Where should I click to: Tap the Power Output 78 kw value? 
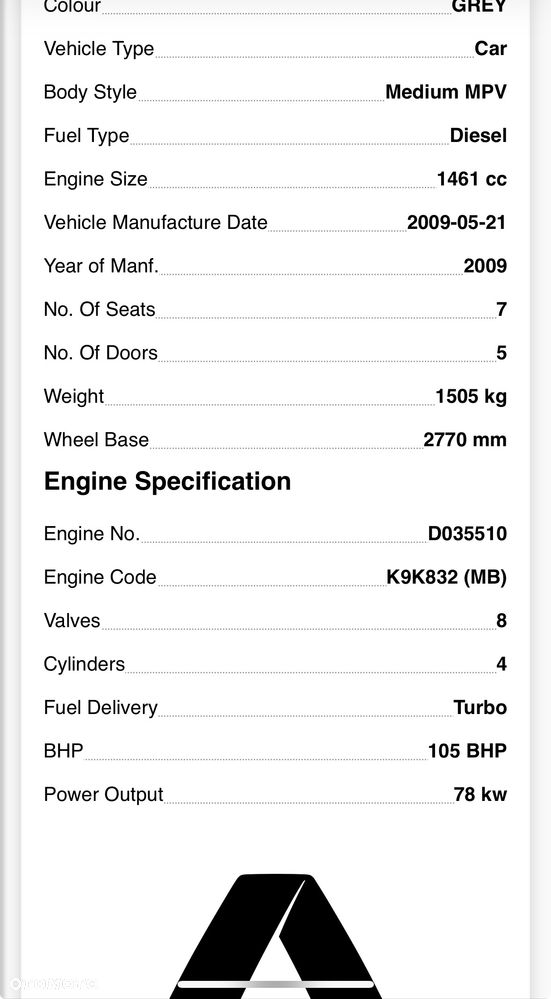click(x=480, y=794)
